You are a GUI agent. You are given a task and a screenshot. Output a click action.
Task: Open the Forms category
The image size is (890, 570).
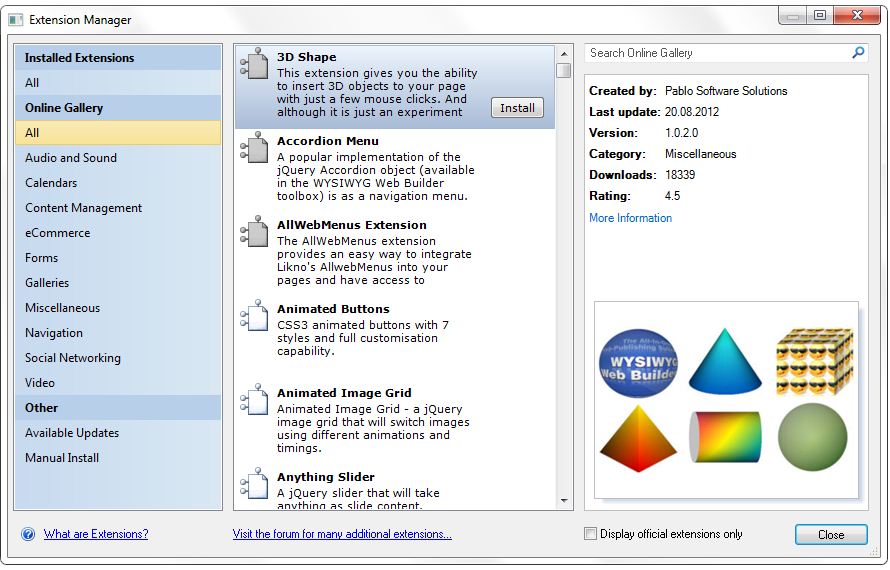click(118, 258)
